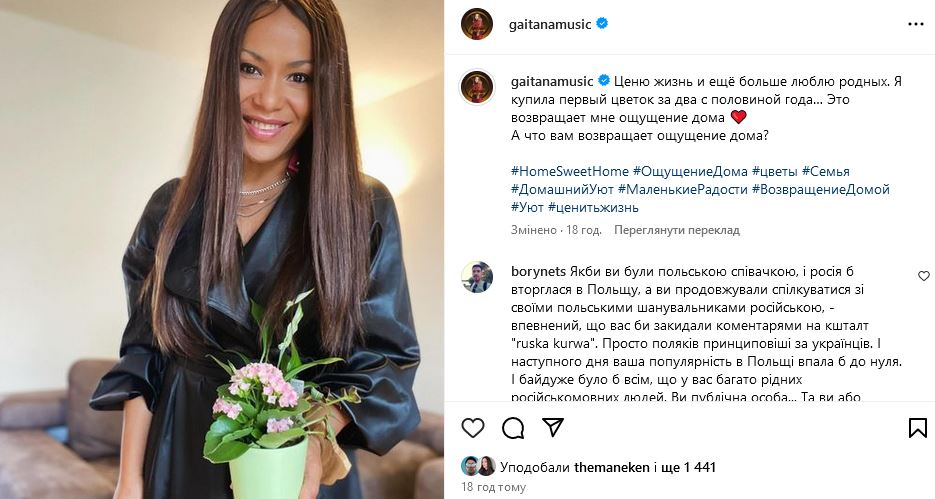Click 'Переглянути переклад' translation link
Screen dimensions: 935x499
(677, 230)
